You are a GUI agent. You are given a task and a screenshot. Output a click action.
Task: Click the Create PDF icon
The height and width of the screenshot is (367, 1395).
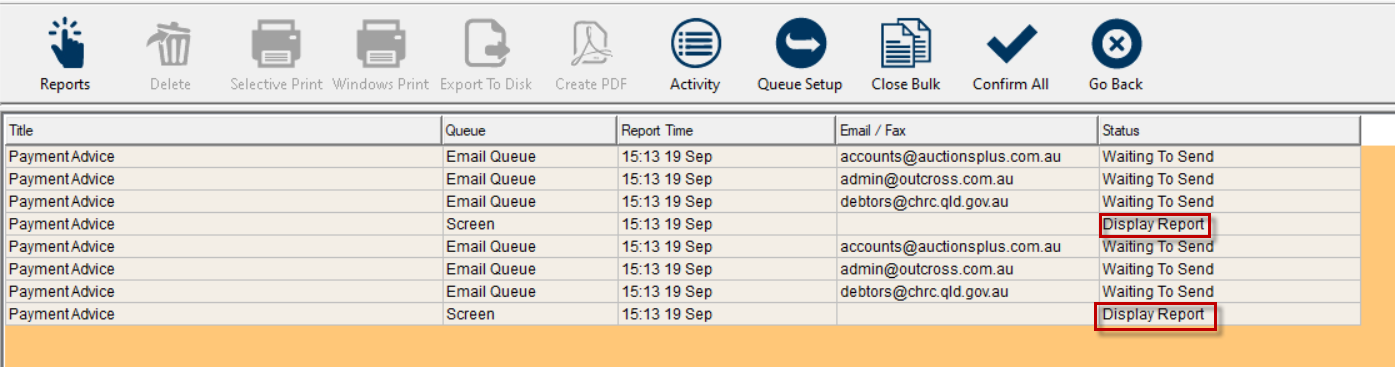click(591, 44)
